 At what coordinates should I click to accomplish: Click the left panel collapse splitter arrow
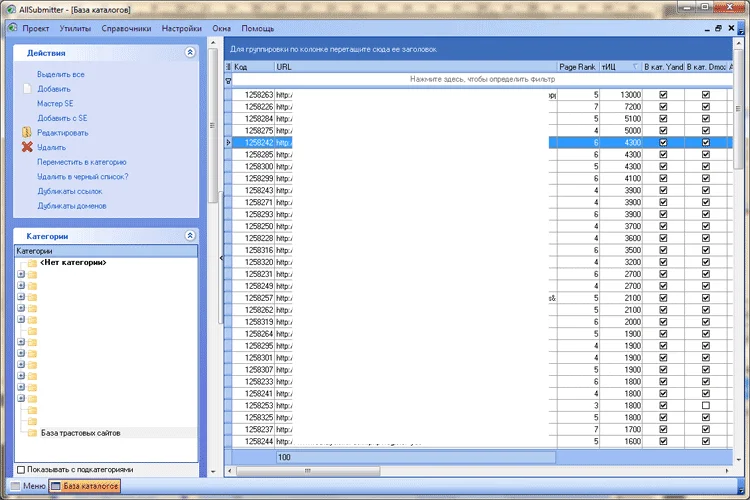(220, 258)
